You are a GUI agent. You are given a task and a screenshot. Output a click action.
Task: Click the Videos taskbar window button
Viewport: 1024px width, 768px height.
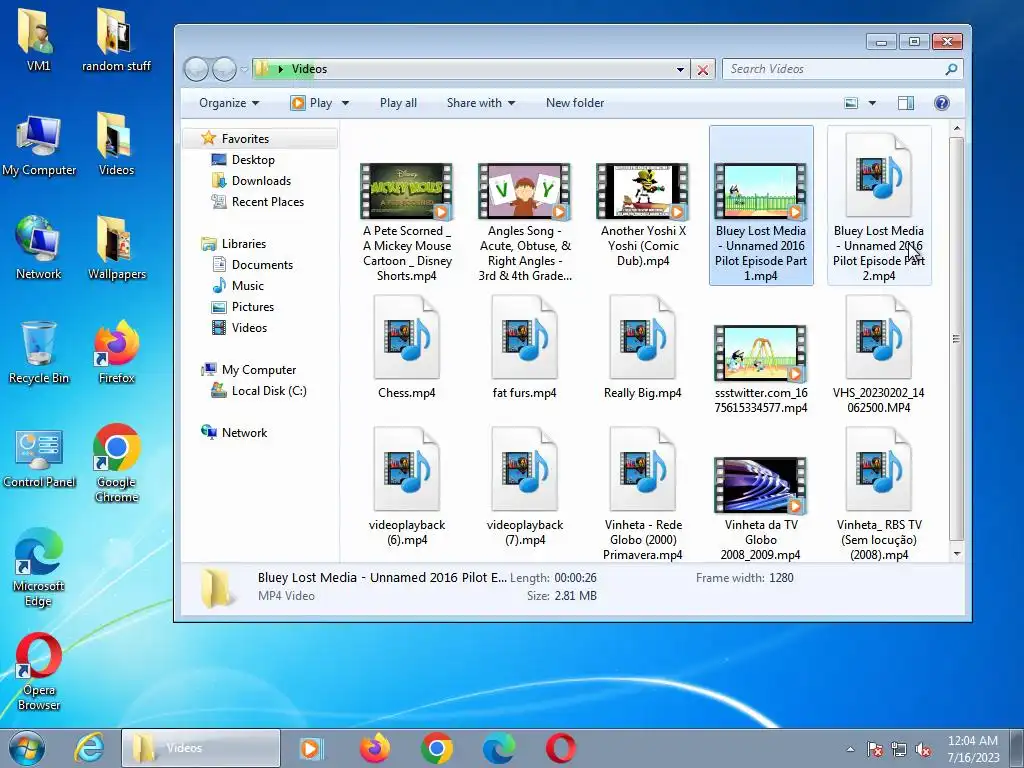[201, 748]
